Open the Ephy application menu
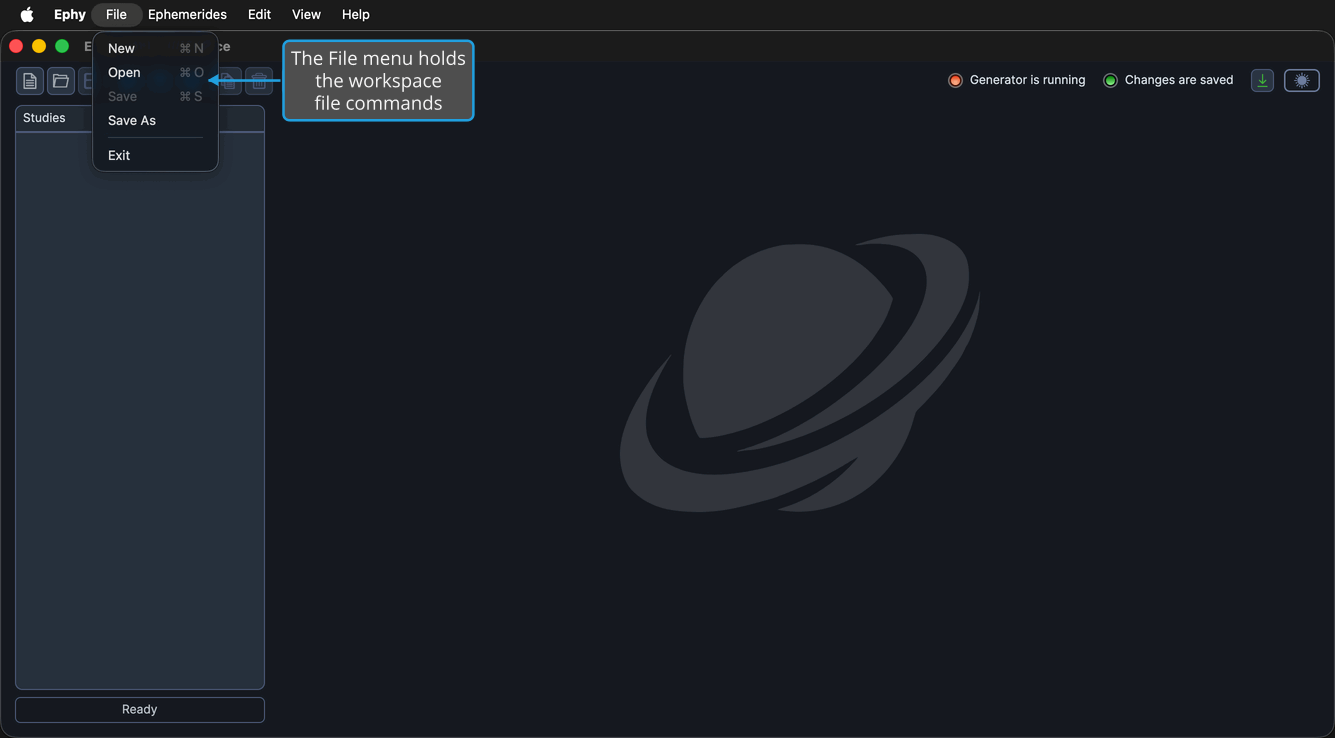Screen dimensions: 1335x738 (x=69, y=14)
